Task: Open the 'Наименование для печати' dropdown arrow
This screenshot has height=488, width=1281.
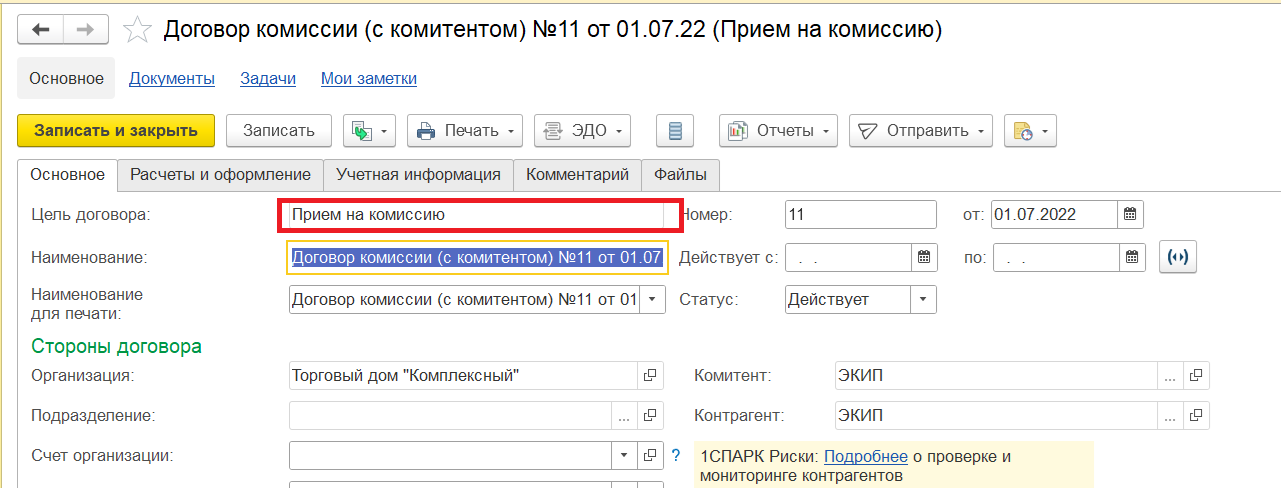Action: [652, 299]
